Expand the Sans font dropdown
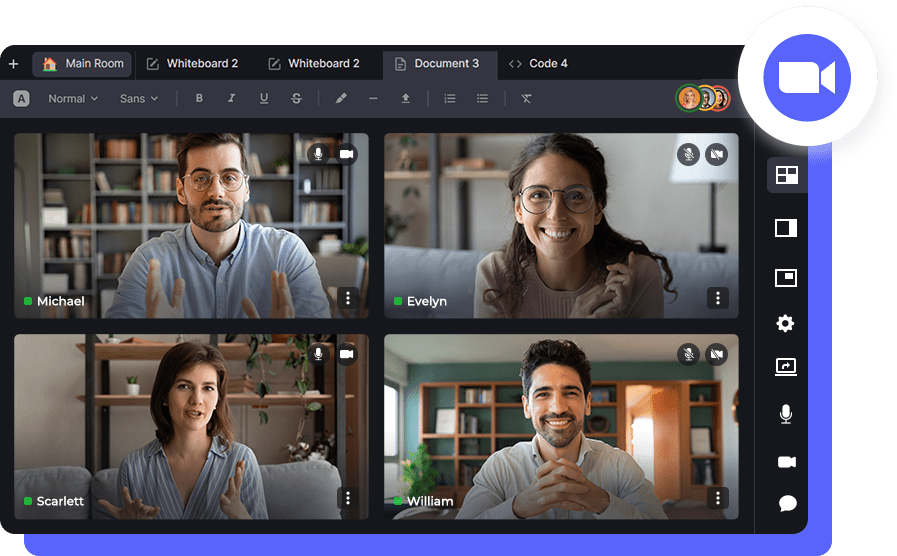Screen dimensions: 897x556 [x=139, y=98]
